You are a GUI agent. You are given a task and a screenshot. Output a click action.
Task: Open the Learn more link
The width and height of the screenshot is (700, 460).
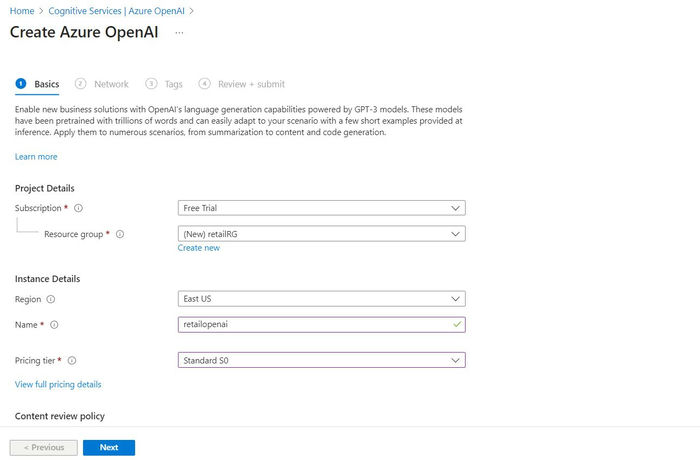pyautogui.click(x=36, y=157)
